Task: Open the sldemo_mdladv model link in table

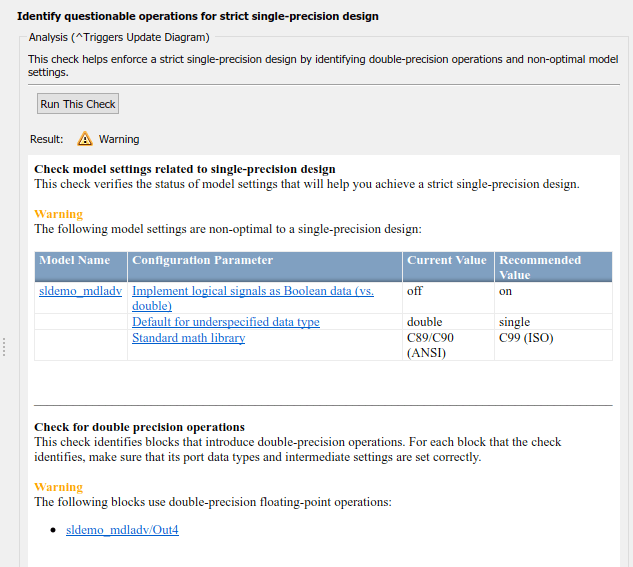Action: point(80,291)
